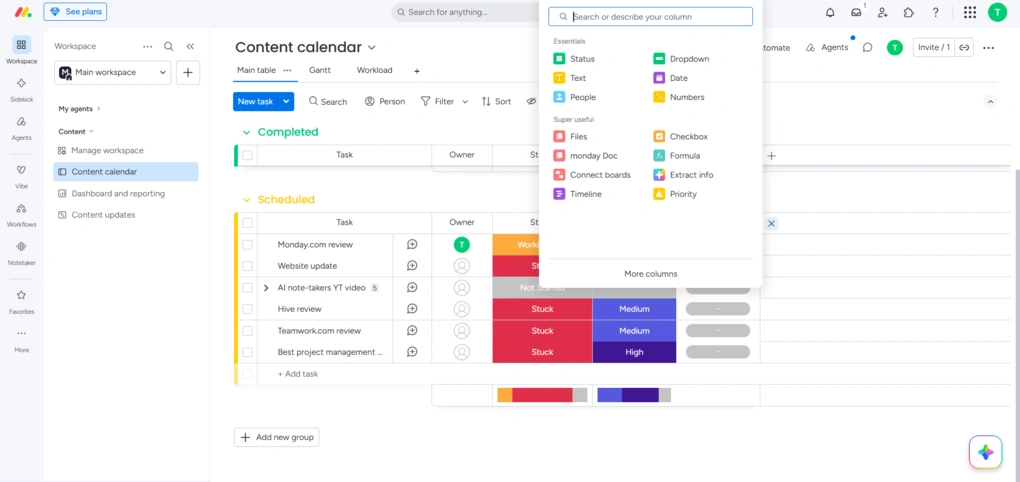Open Notetaker in the left rail

click(21, 252)
